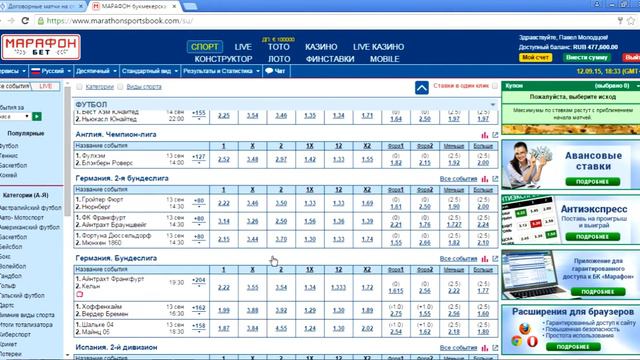640x360 pixels.
Task: Select odds 2.52 for Фулхэм win
Action: 224,160
